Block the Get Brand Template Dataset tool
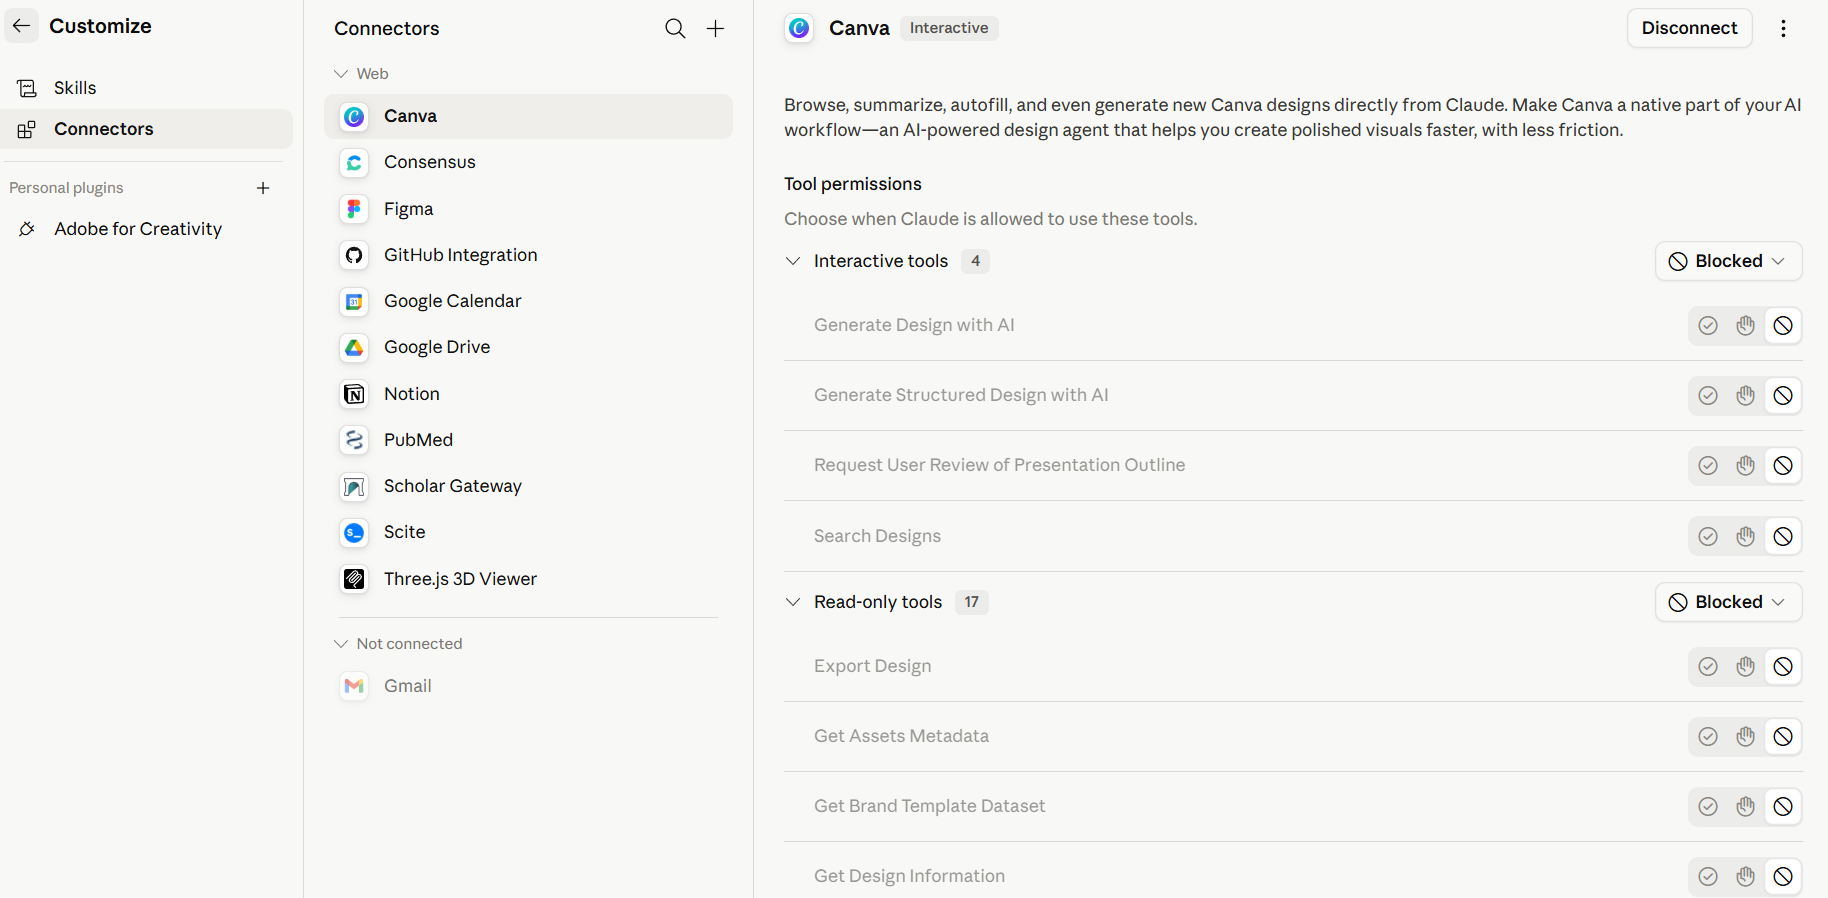 [x=1783, y=806]
